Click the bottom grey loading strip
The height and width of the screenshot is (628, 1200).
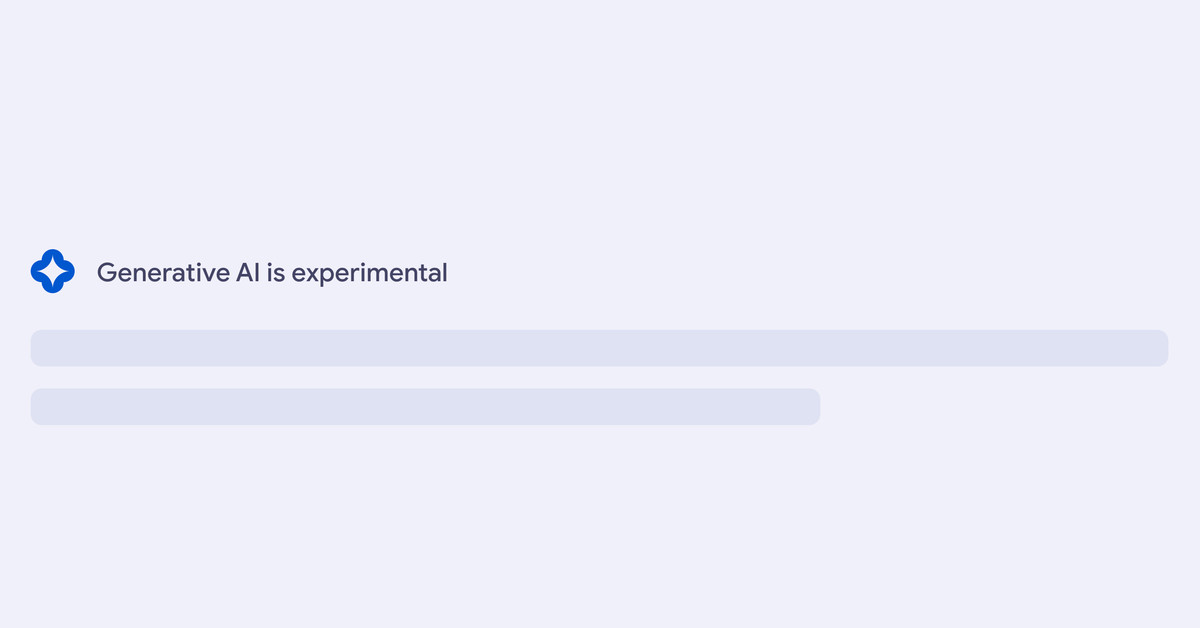[425, 407]
